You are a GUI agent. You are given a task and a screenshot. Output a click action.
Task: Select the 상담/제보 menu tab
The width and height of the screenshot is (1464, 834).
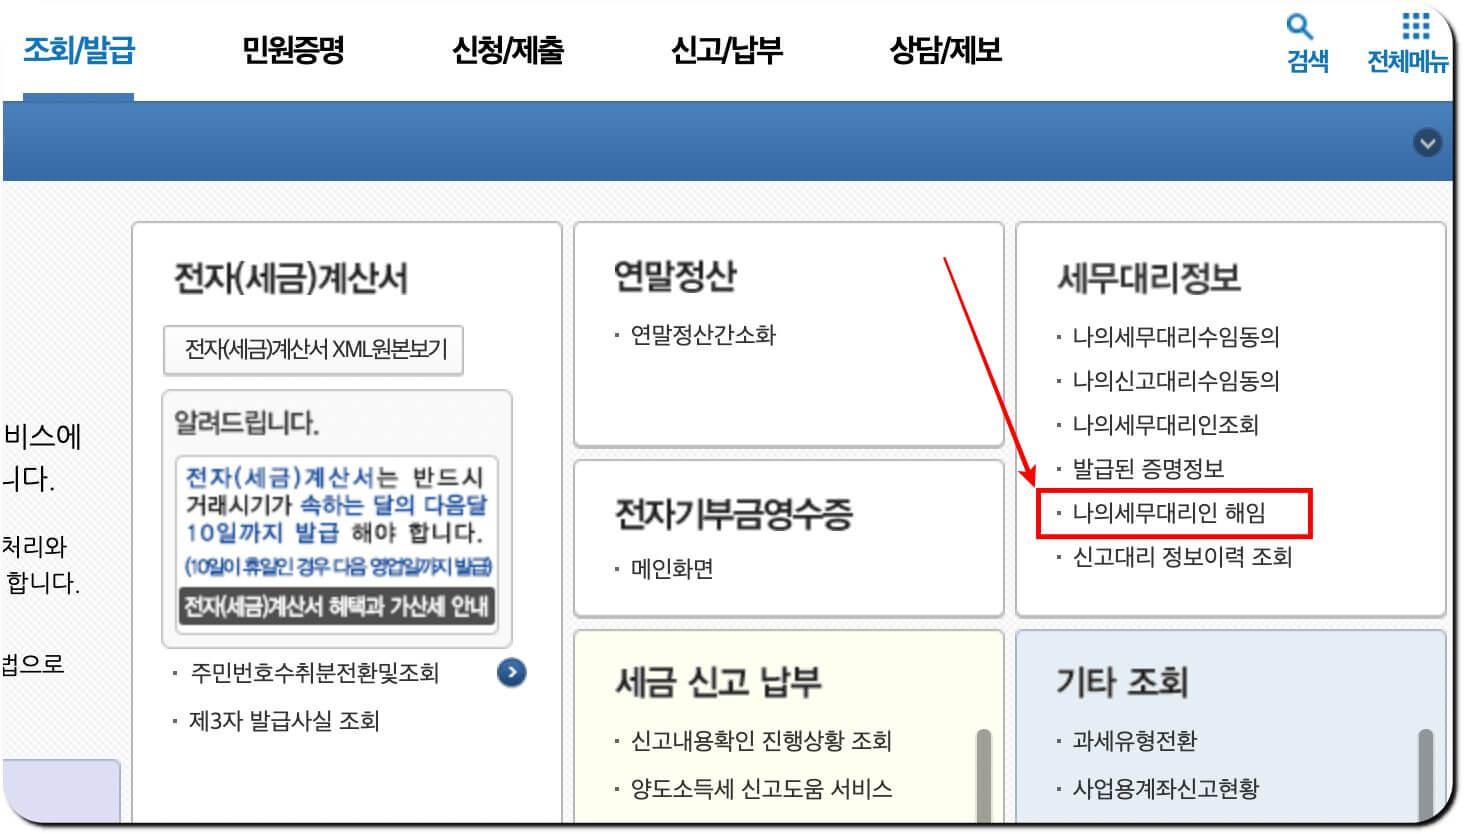[946, 50]
